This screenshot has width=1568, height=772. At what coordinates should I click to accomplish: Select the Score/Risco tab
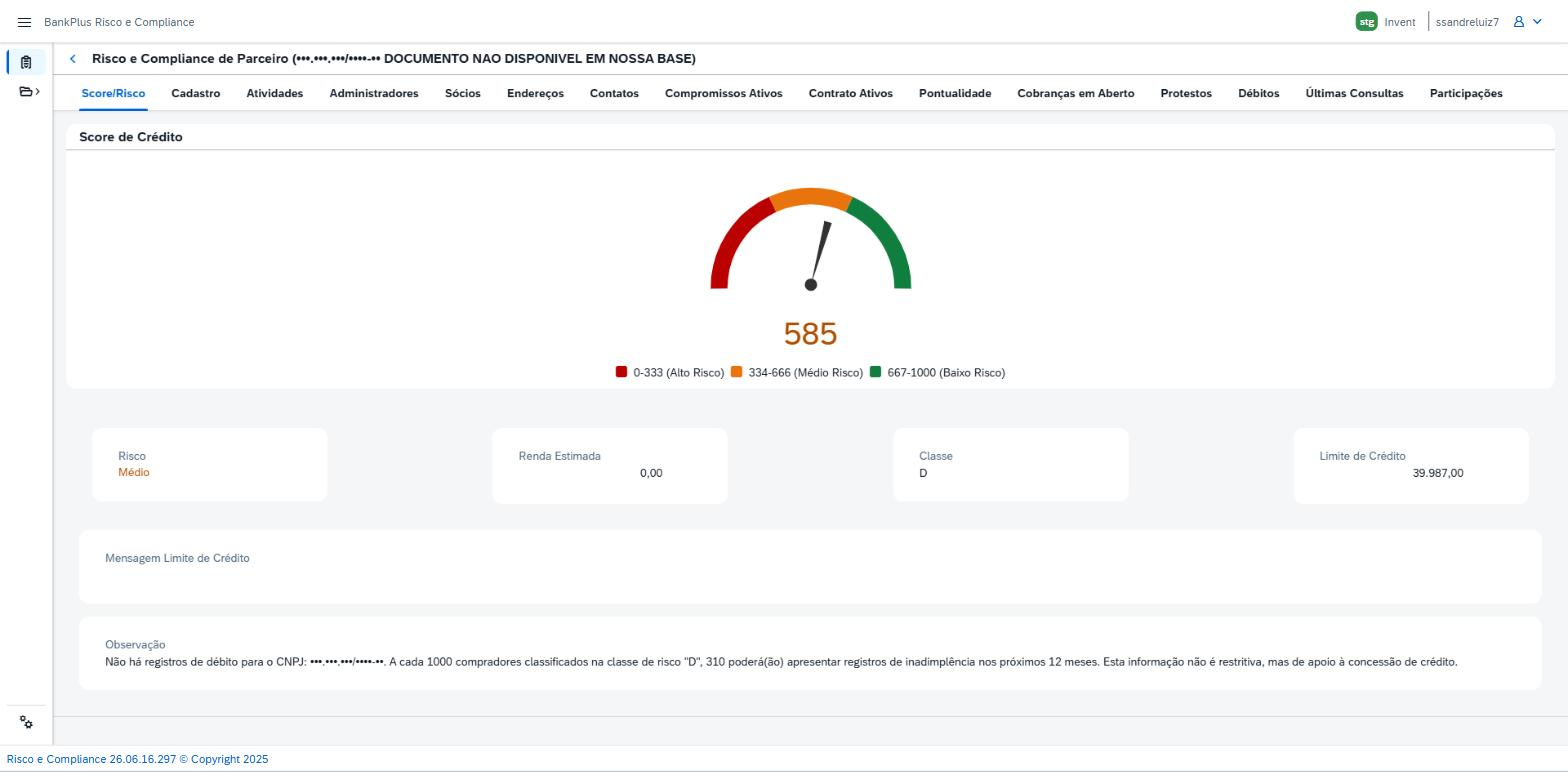113,93
